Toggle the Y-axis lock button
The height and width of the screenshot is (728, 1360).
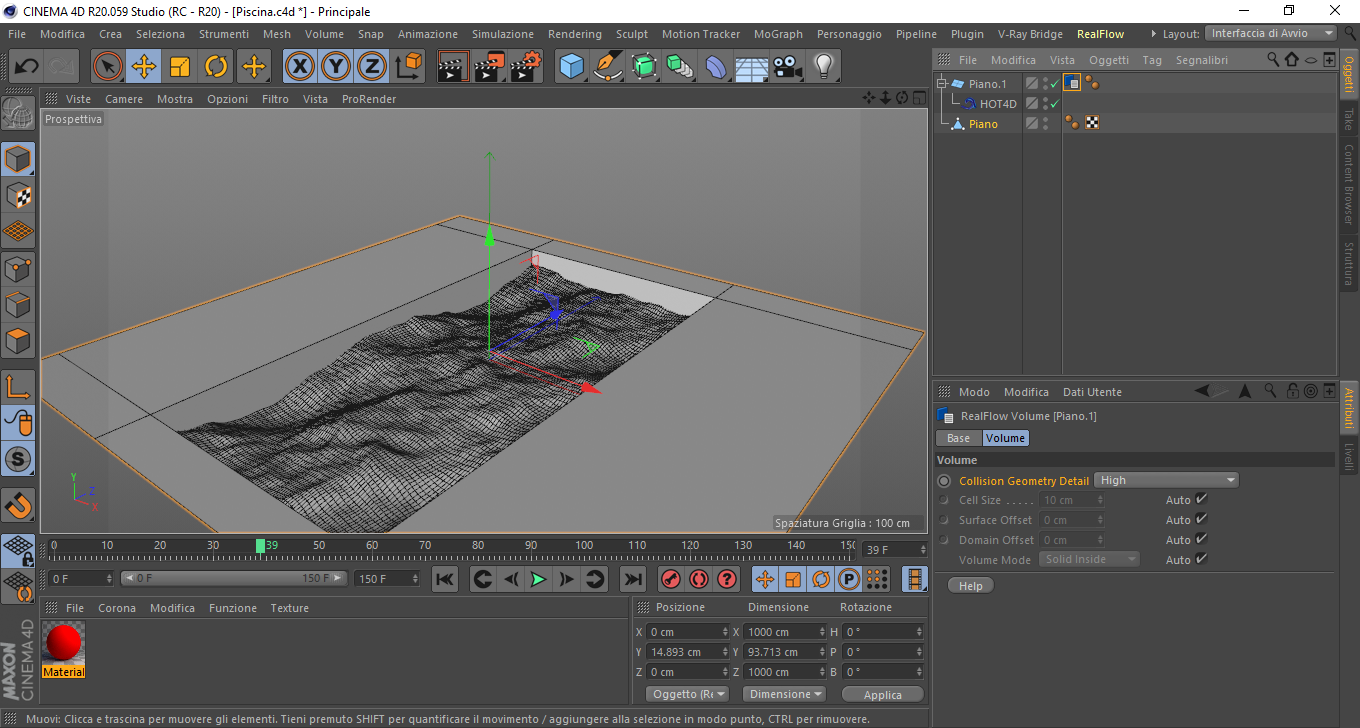(336, 67)
